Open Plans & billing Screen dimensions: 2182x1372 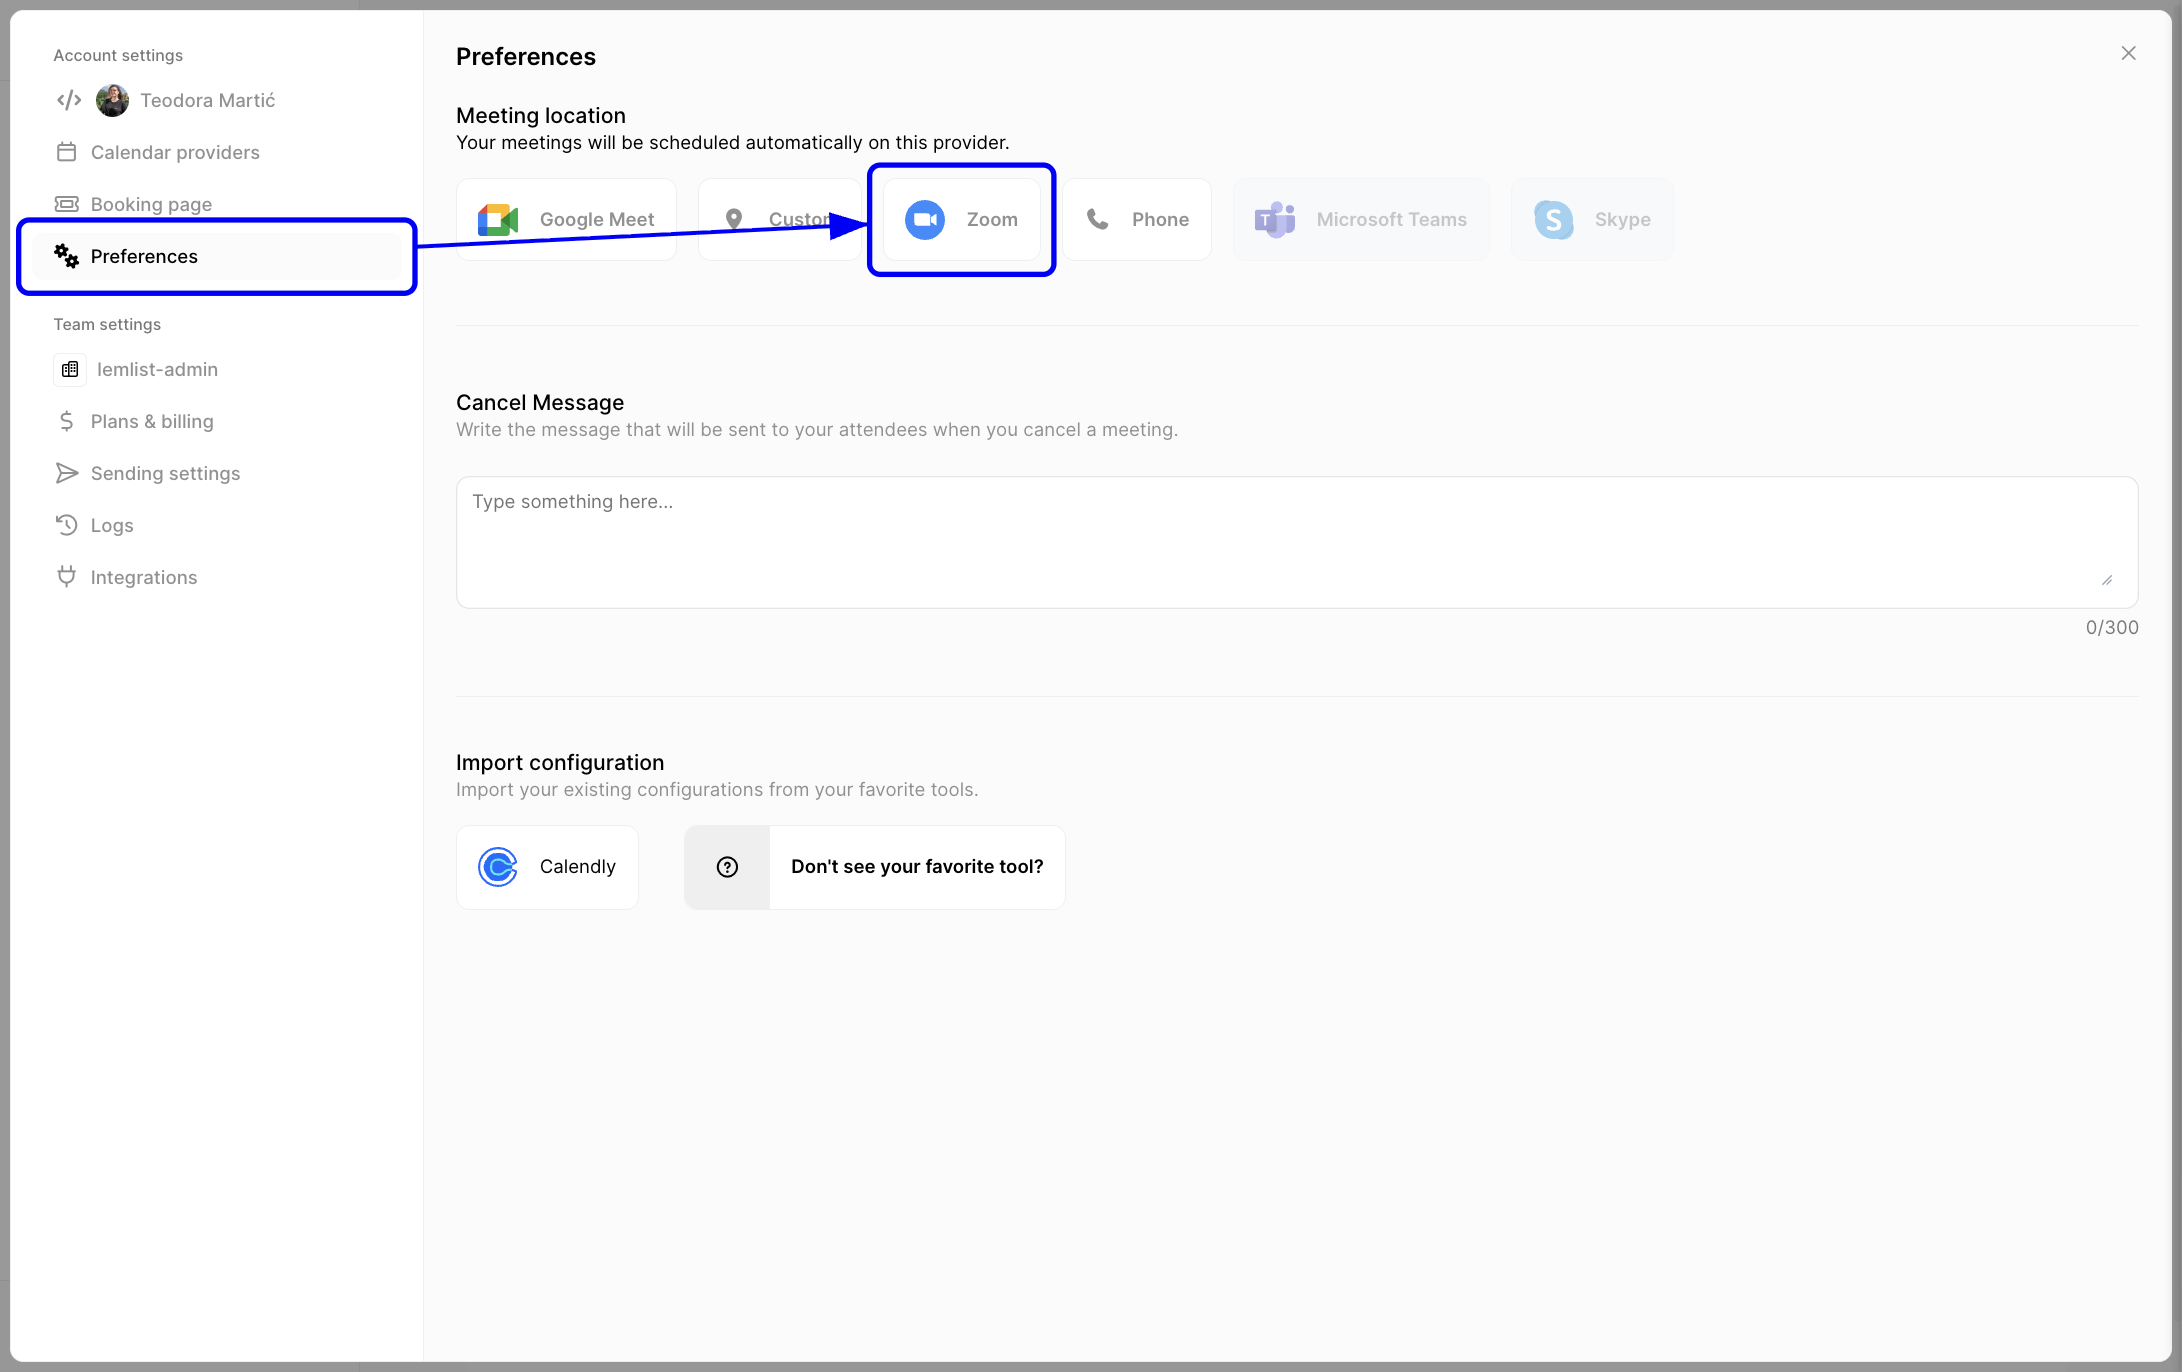[151, 421]
